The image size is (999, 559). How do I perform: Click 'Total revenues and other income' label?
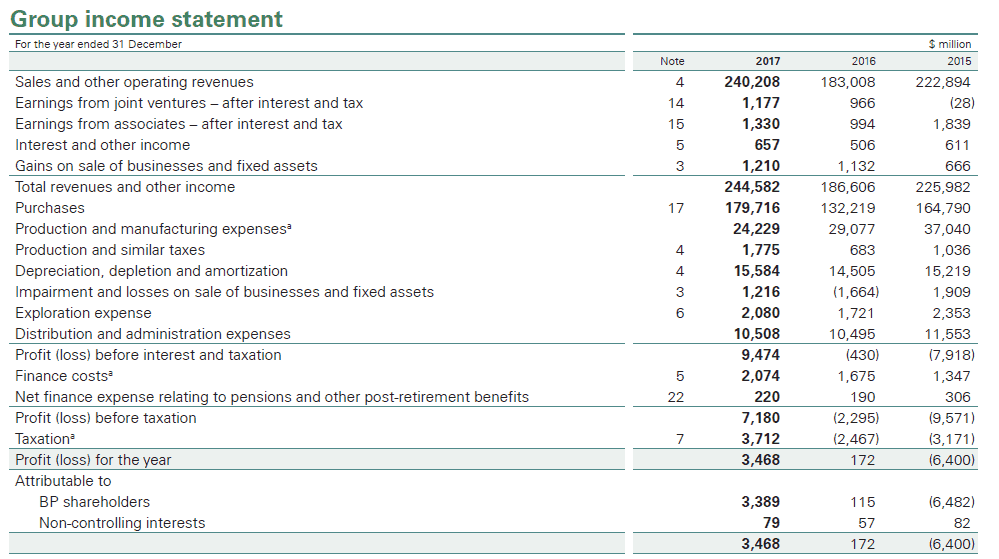[x=125, y=187]
